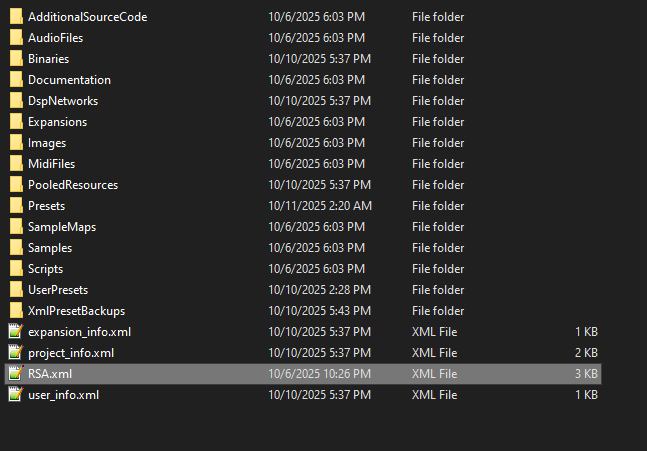Click the XmlPresetBackups folder icon
Viewport: 647px width, 451px height.
[x=15, y=311]
